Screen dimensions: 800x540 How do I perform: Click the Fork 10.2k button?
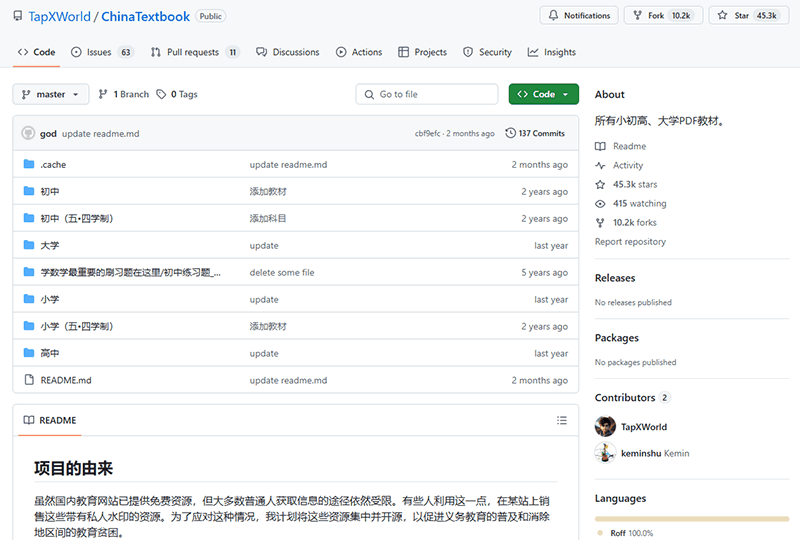663,15
